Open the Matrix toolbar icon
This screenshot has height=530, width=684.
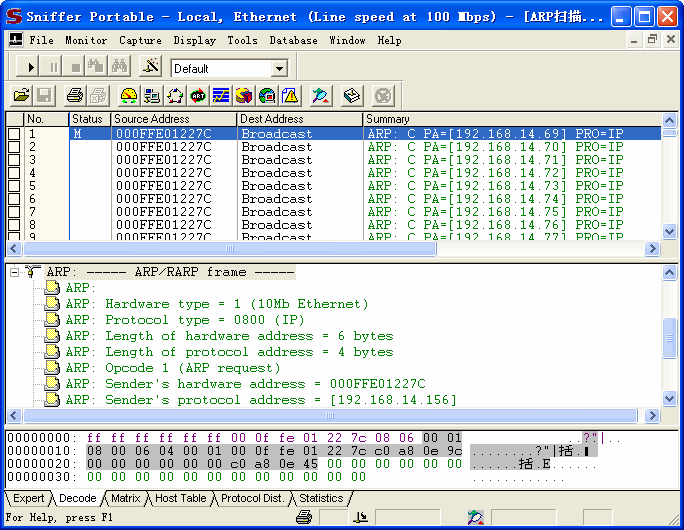(175, 96)
